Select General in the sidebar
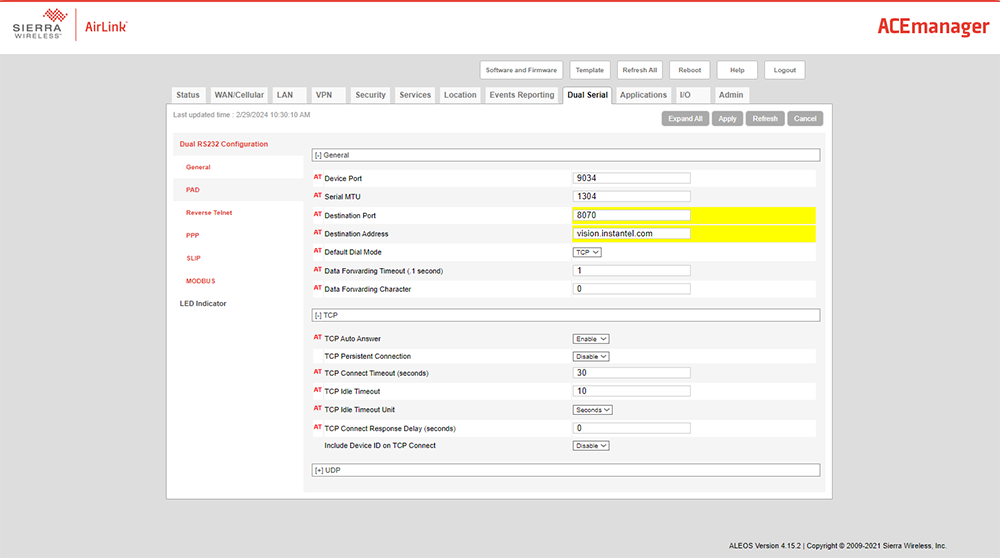The image size is (1000, 558). tap(198, 167)
